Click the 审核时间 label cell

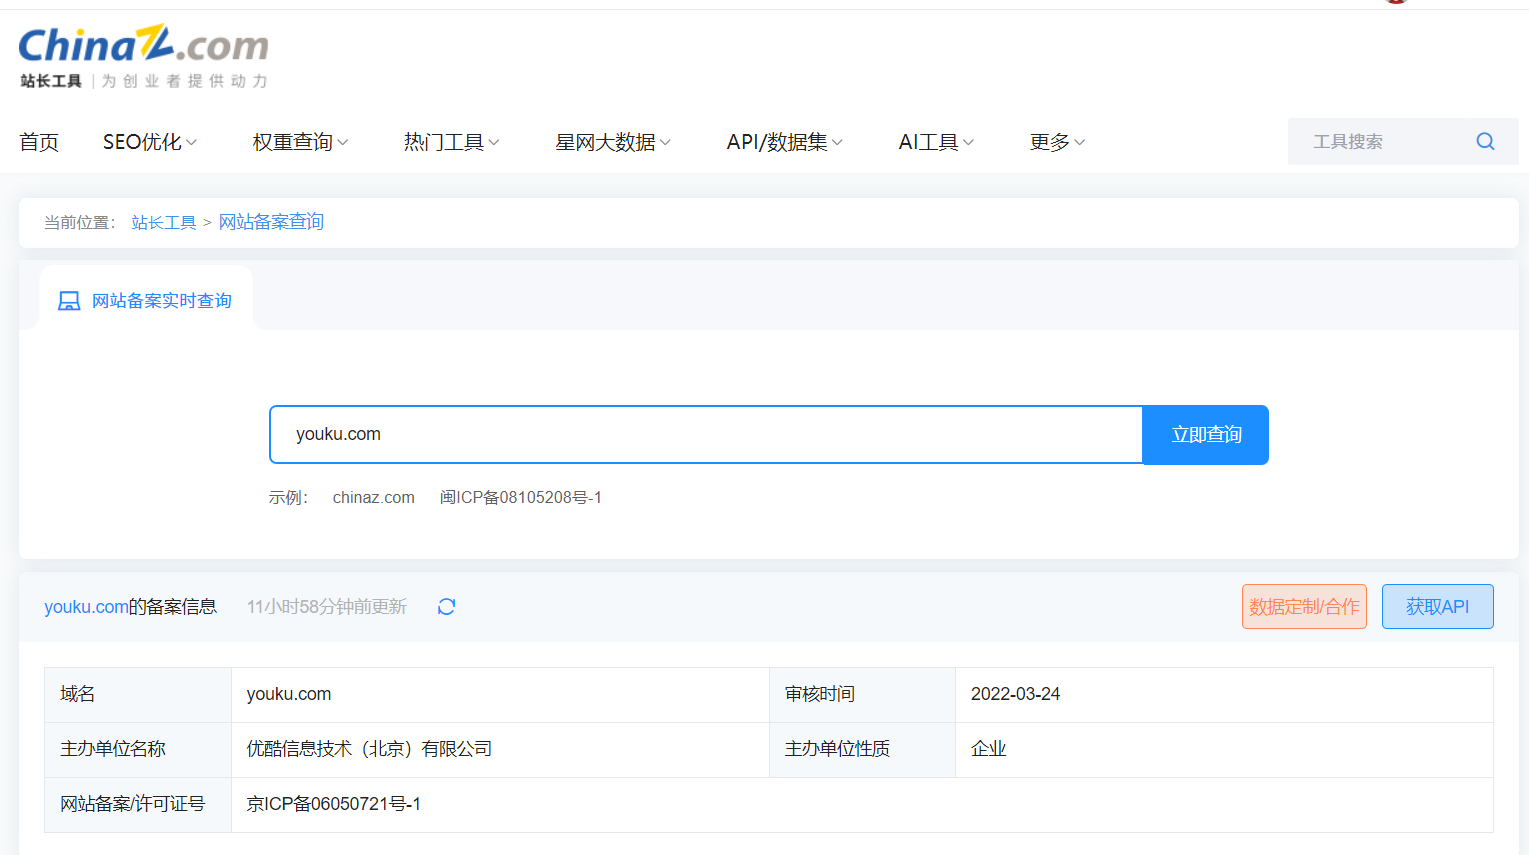[x=862, y=695]
